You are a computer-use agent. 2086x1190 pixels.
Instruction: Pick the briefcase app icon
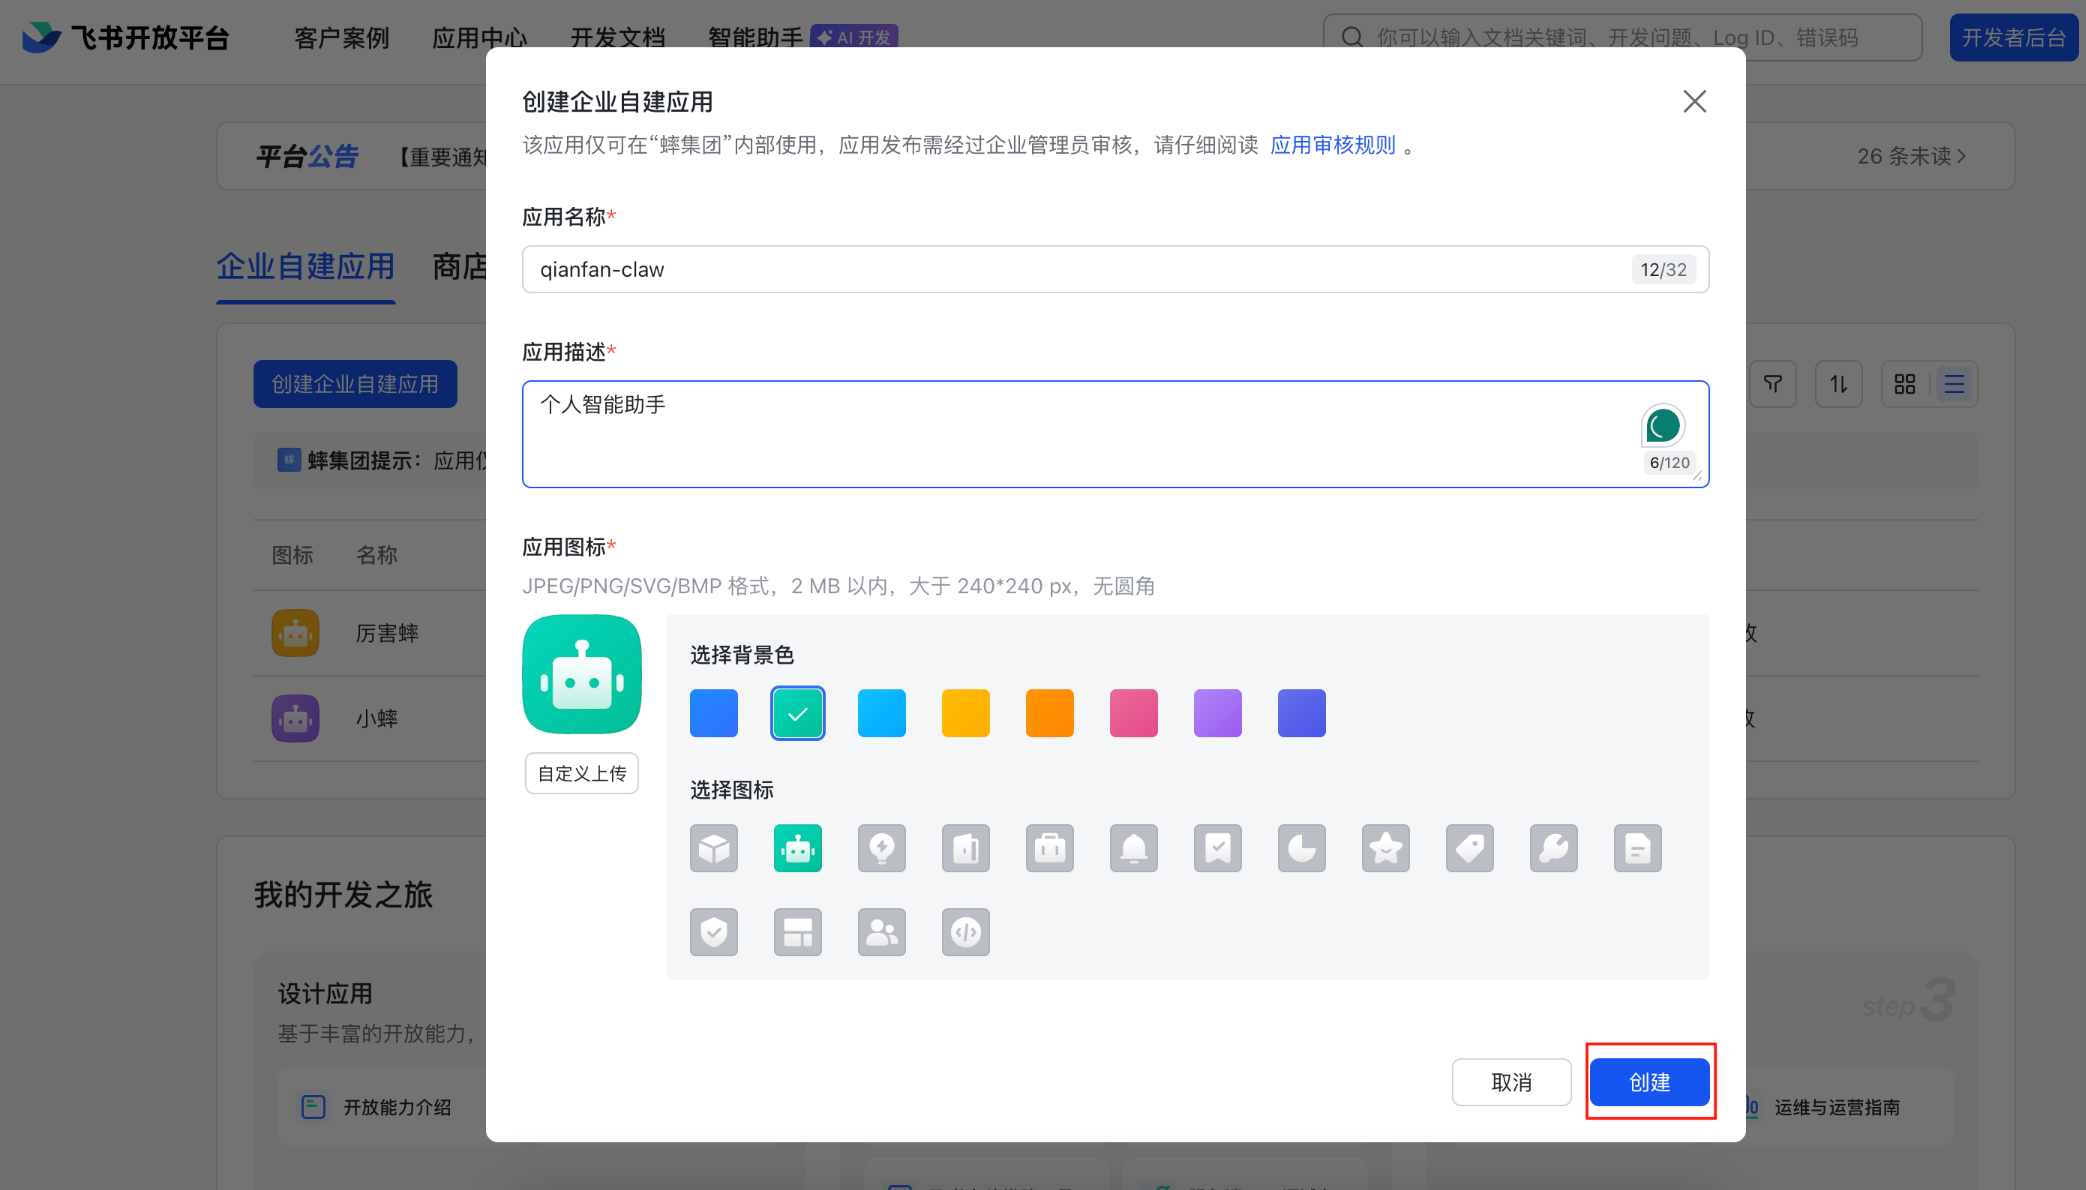click(1049, 848)
